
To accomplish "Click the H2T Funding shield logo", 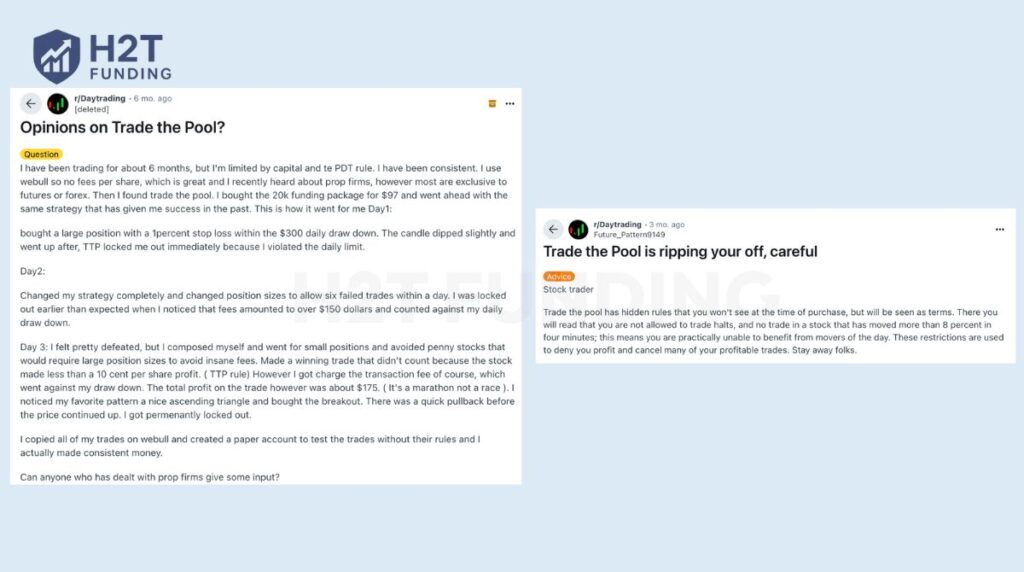I will point(56,56).
